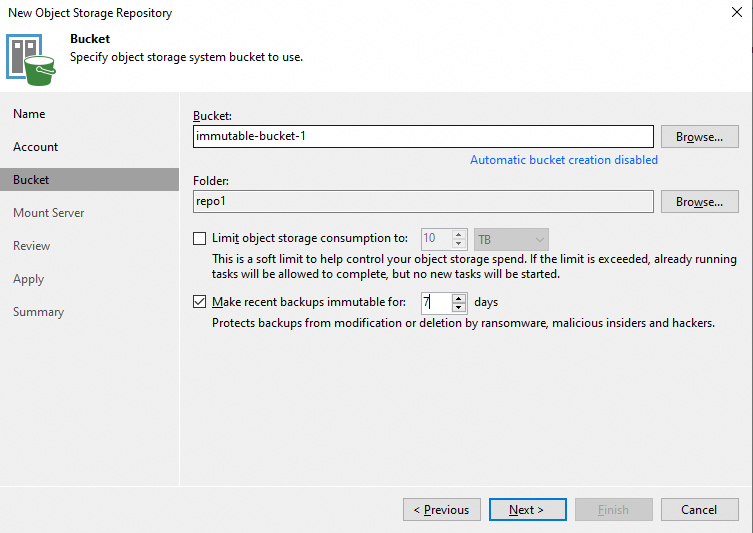Enable Limit object storage consumption checkbox
The height and width of the screenshot is (533, 753).
click(199, 238)
